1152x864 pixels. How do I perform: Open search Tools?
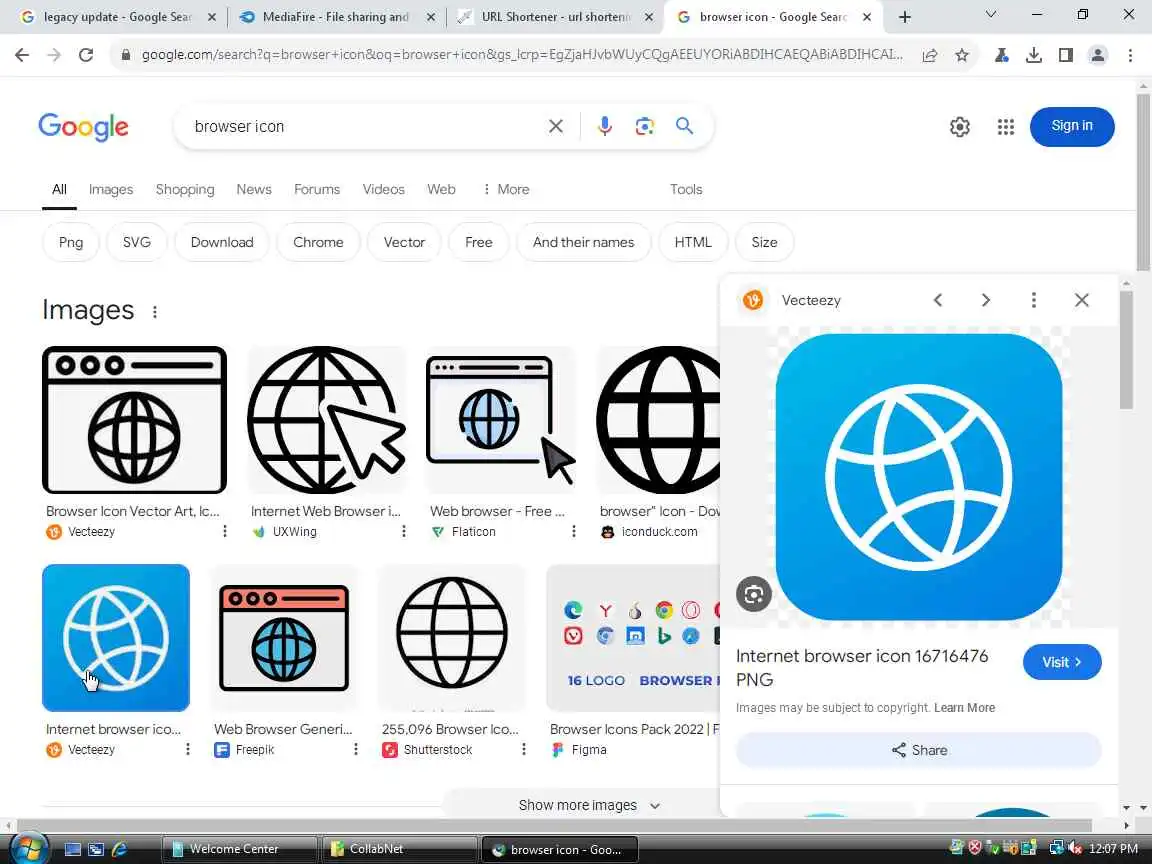(x=686, y=190)
